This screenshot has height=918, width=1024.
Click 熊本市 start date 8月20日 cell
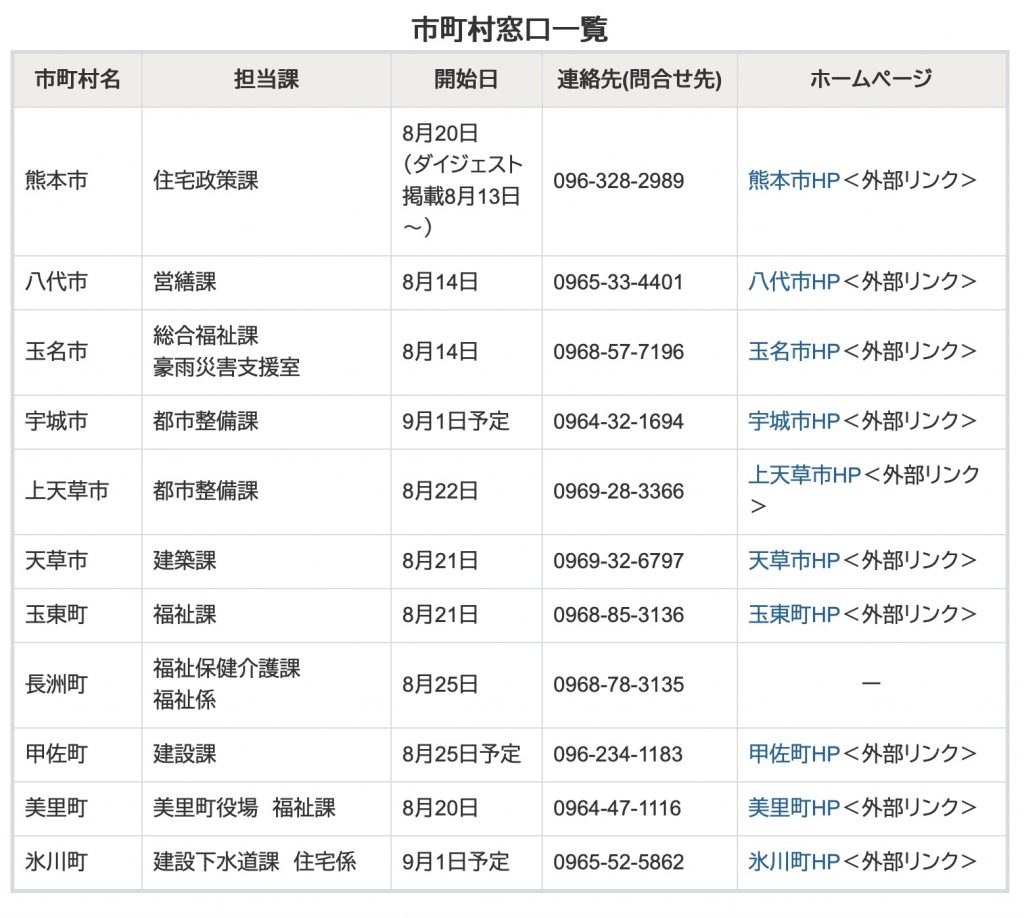tap(466, 182)
